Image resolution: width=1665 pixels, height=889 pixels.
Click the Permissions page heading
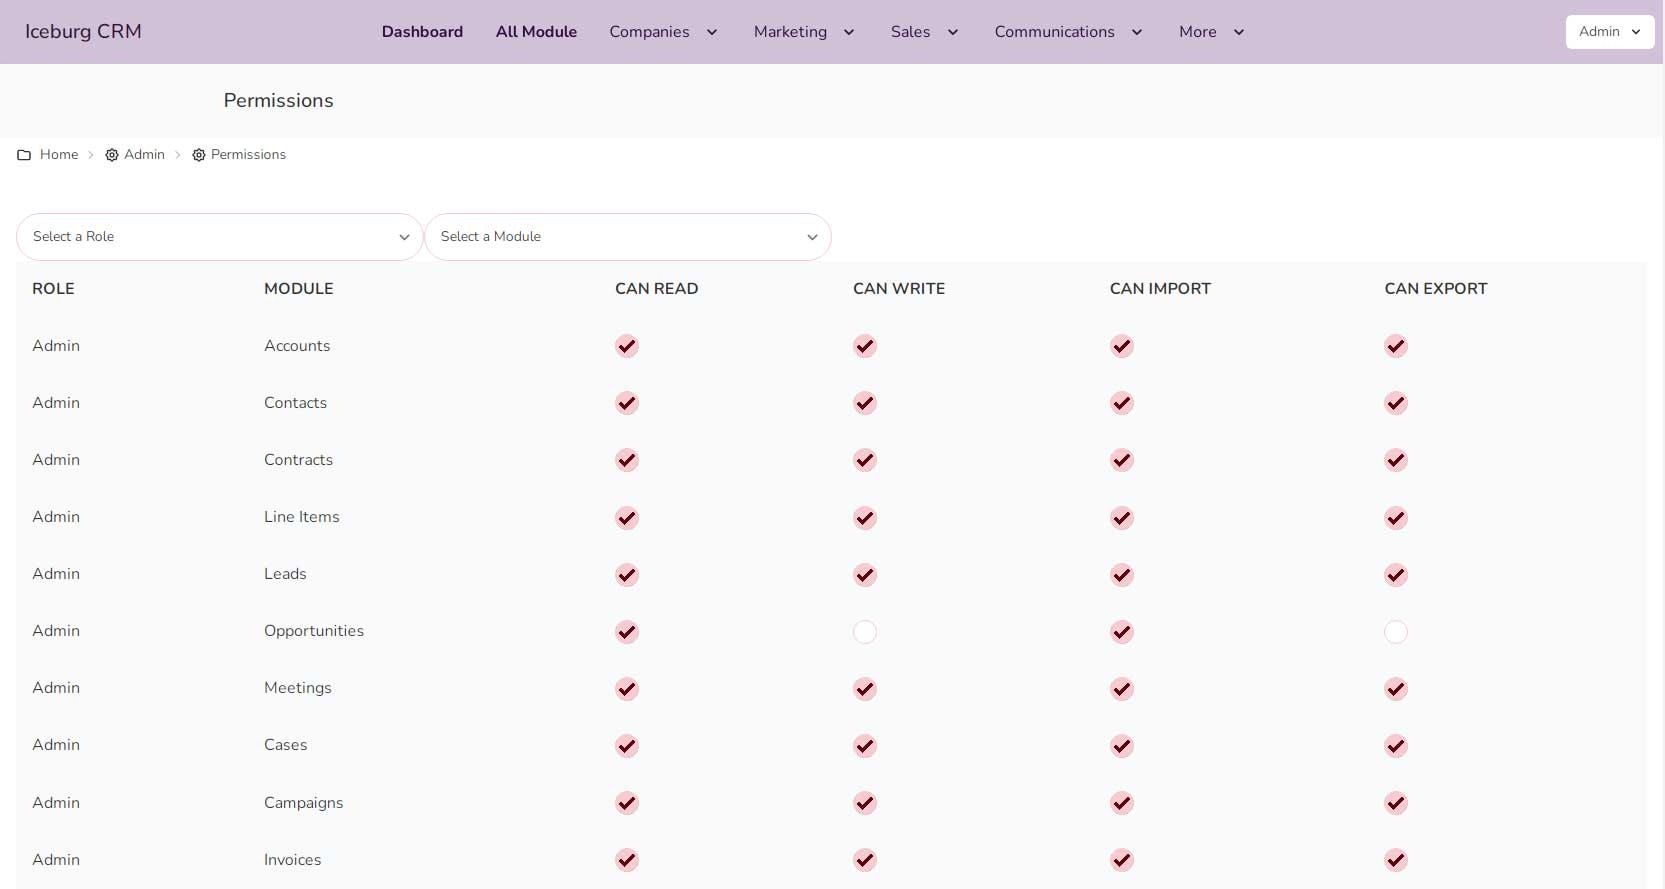pos(278,100)
